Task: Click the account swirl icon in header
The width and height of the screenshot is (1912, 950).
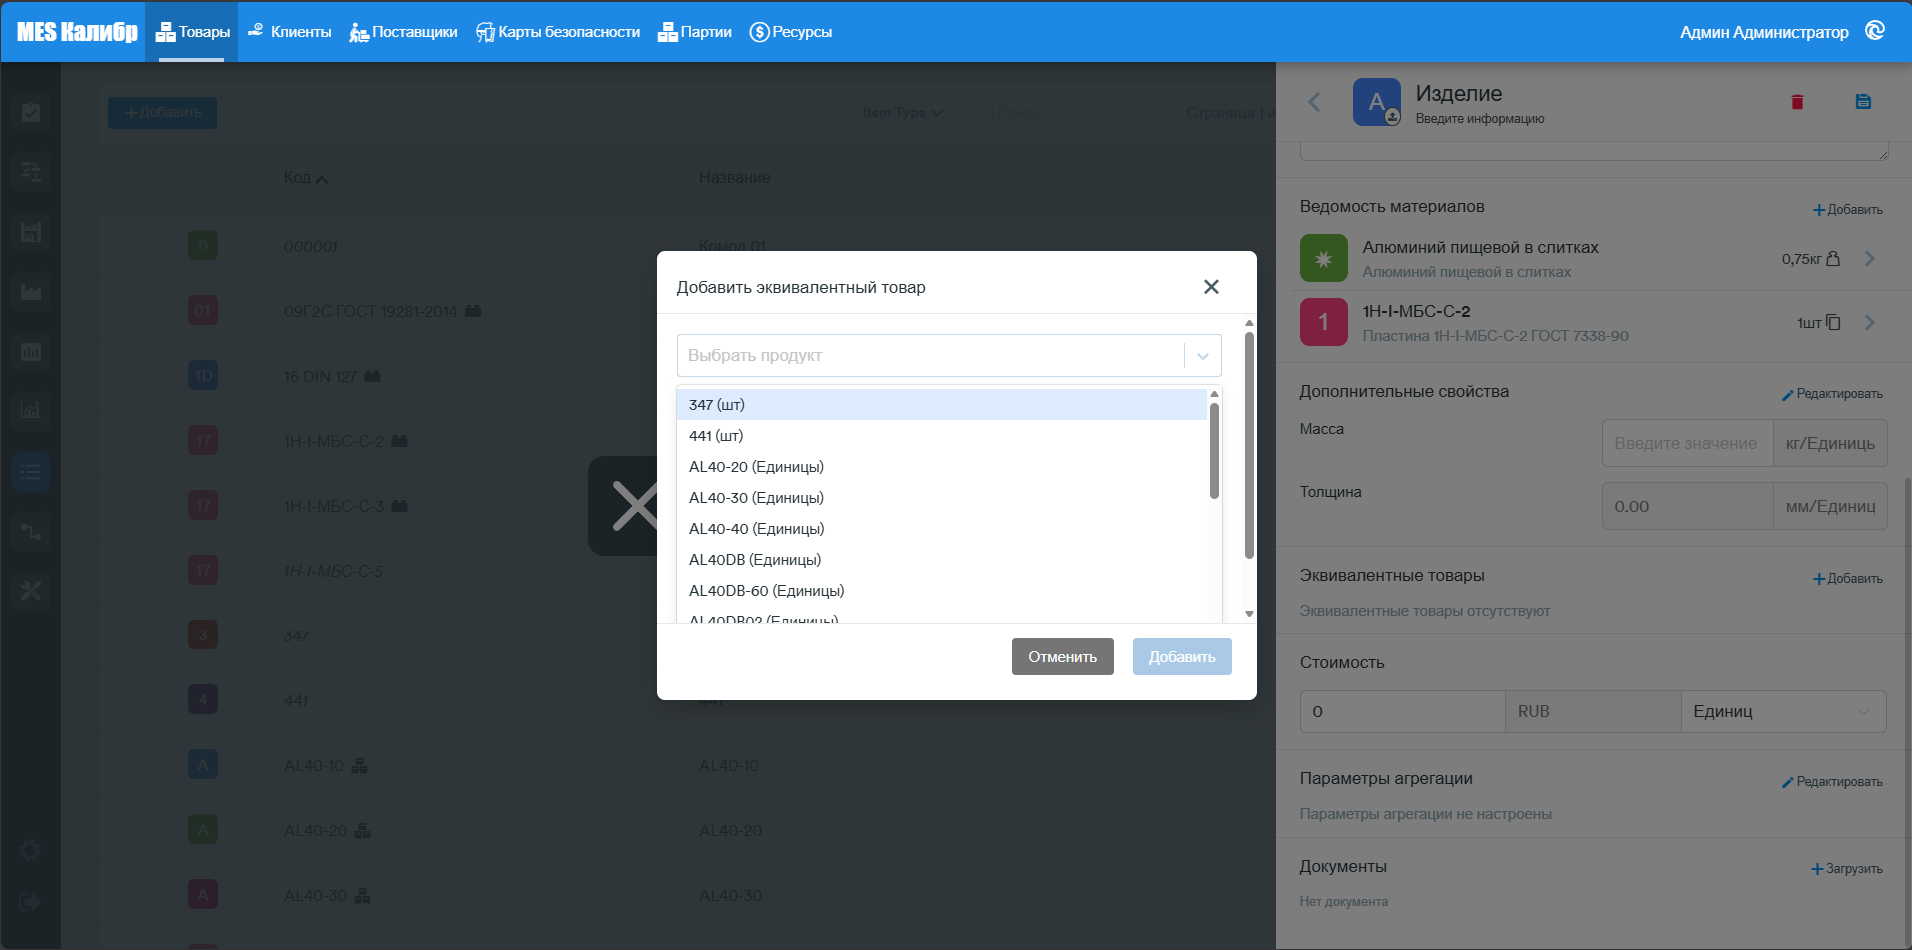Action: pos(1875,31)
